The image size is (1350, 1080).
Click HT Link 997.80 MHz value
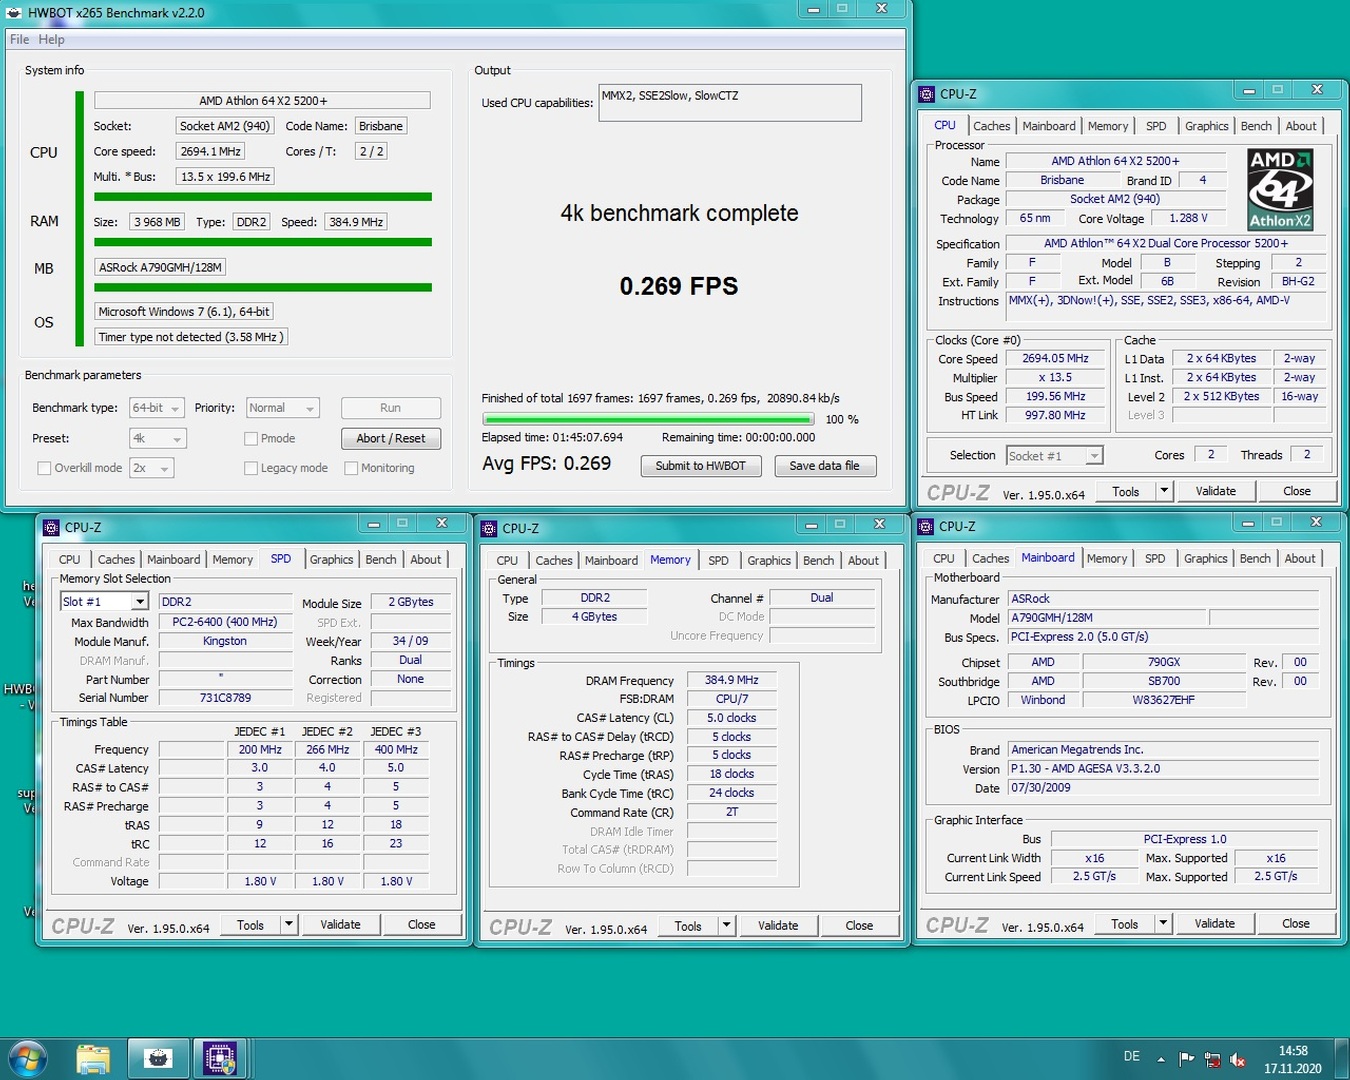click(x=1055, y=415)
